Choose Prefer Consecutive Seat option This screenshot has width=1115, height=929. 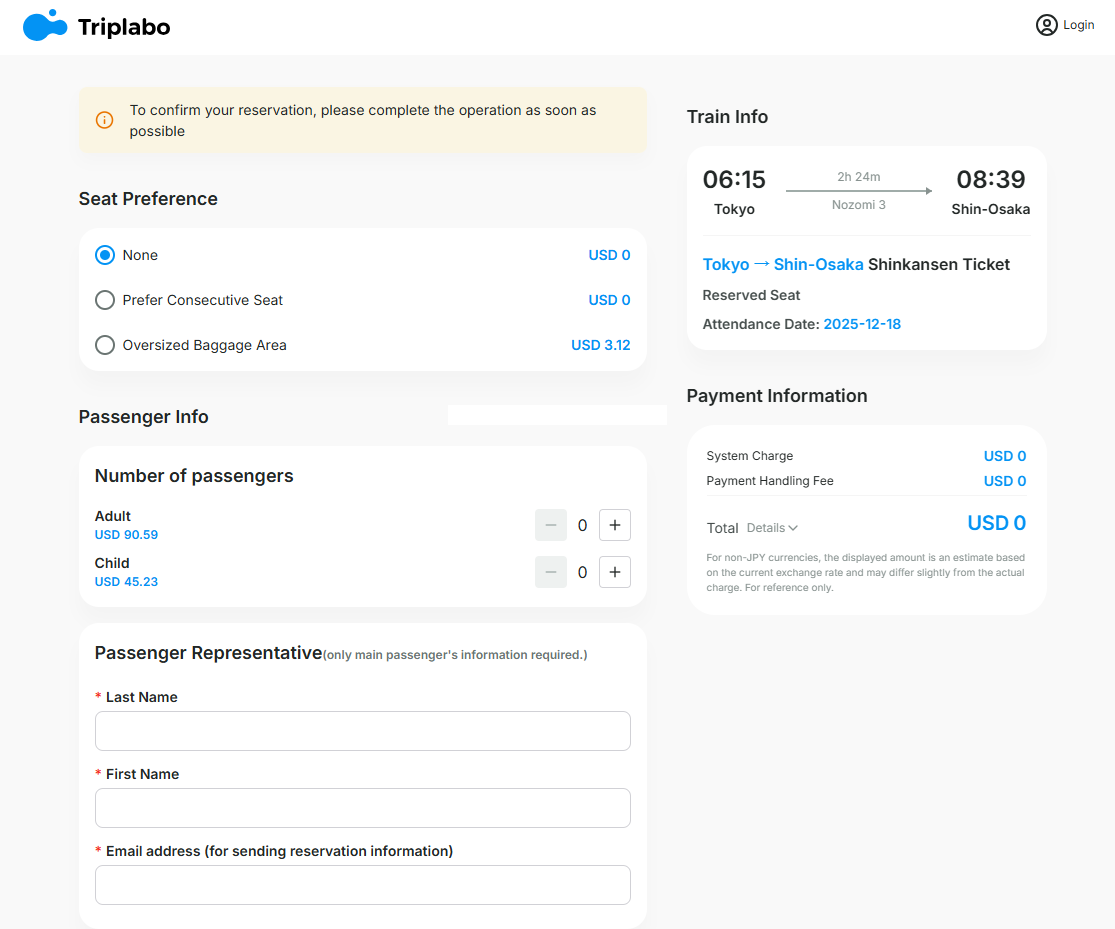[x=105, y=300]
